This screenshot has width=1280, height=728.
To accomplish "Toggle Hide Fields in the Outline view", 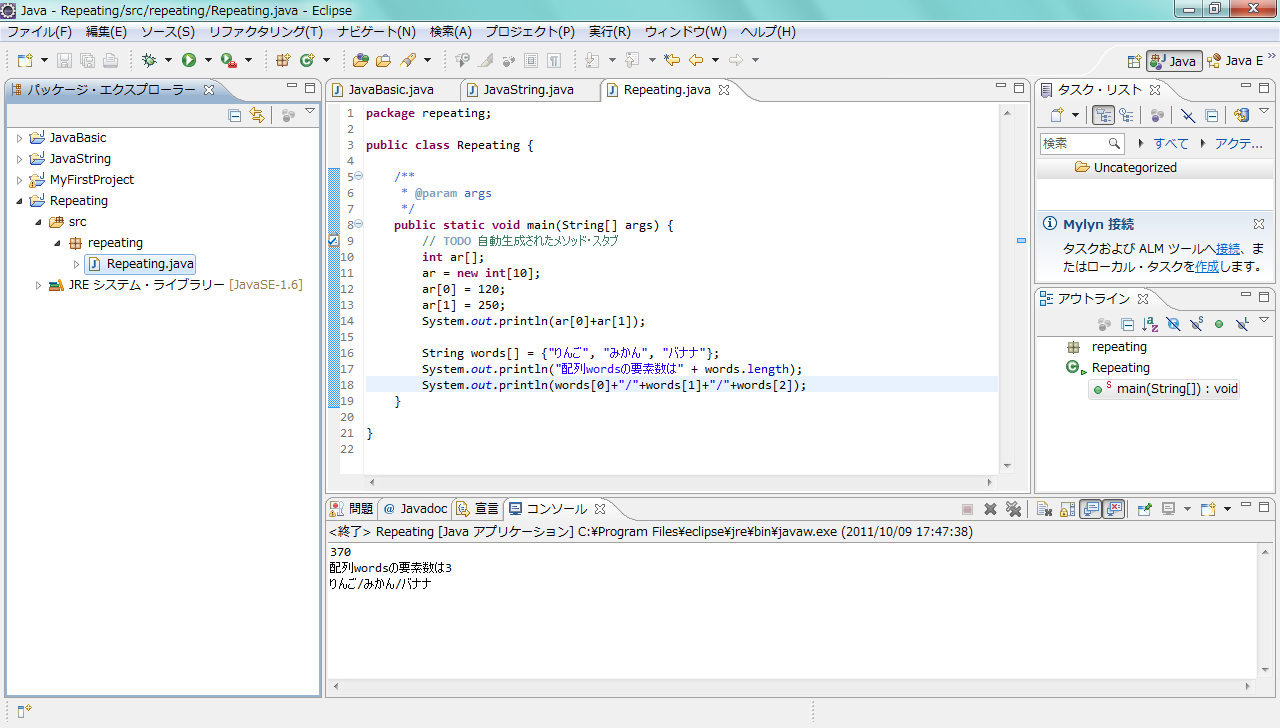I will coord(1172,324).
